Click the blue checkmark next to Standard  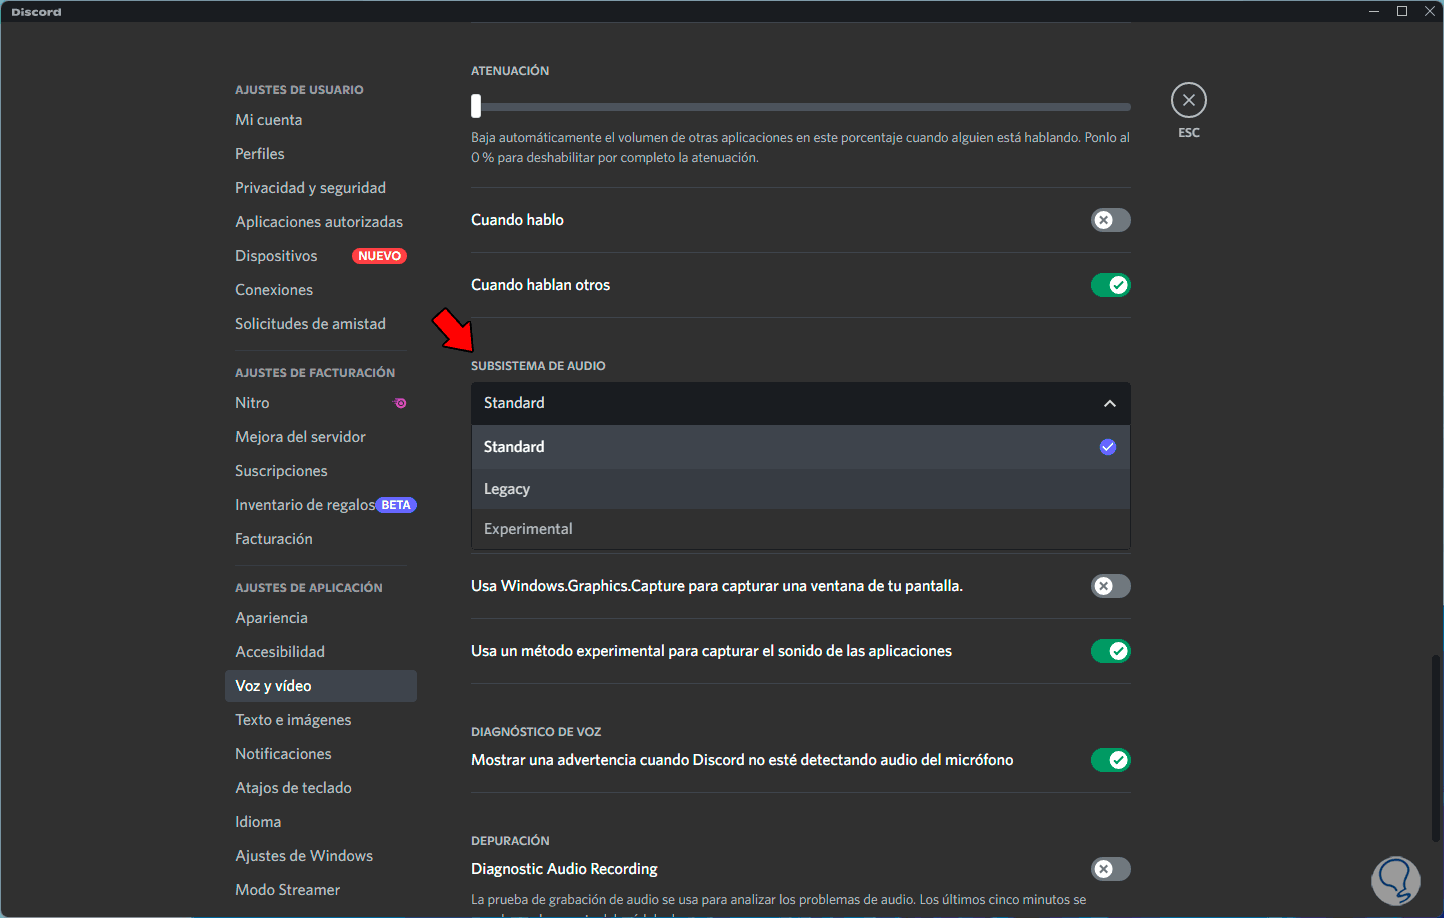point(1107,447)
